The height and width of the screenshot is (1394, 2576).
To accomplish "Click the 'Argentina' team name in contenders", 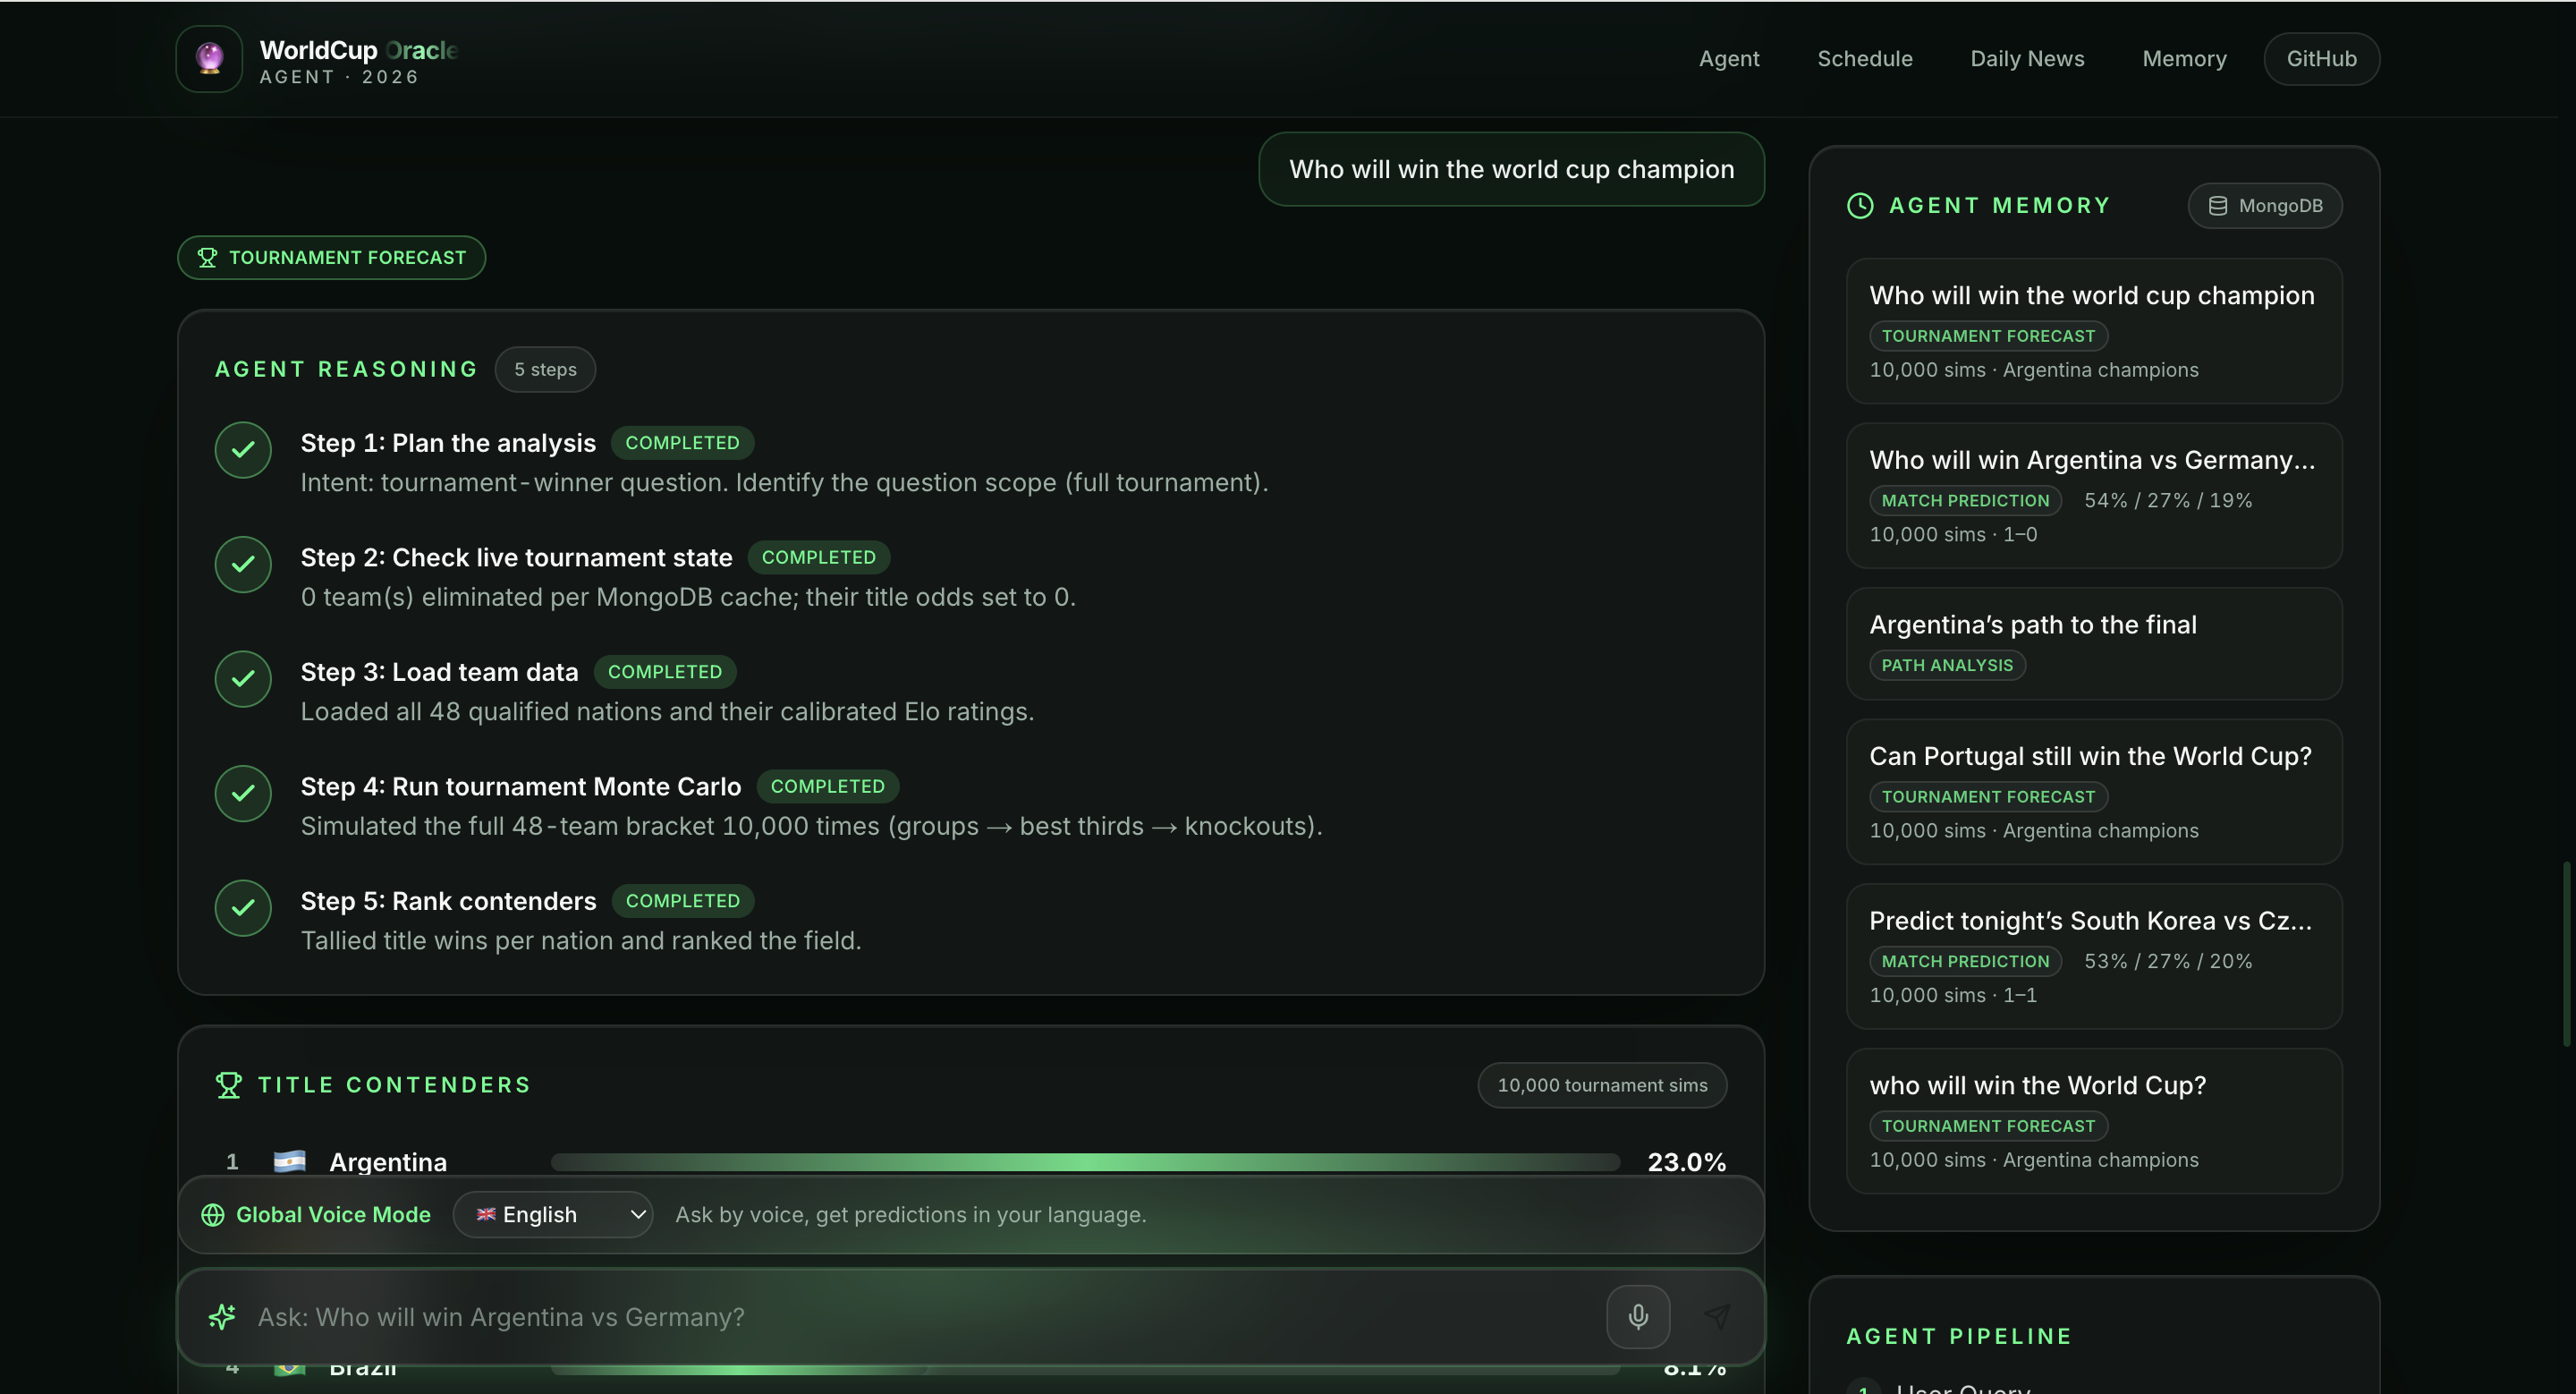I will tap(388, 1161).
